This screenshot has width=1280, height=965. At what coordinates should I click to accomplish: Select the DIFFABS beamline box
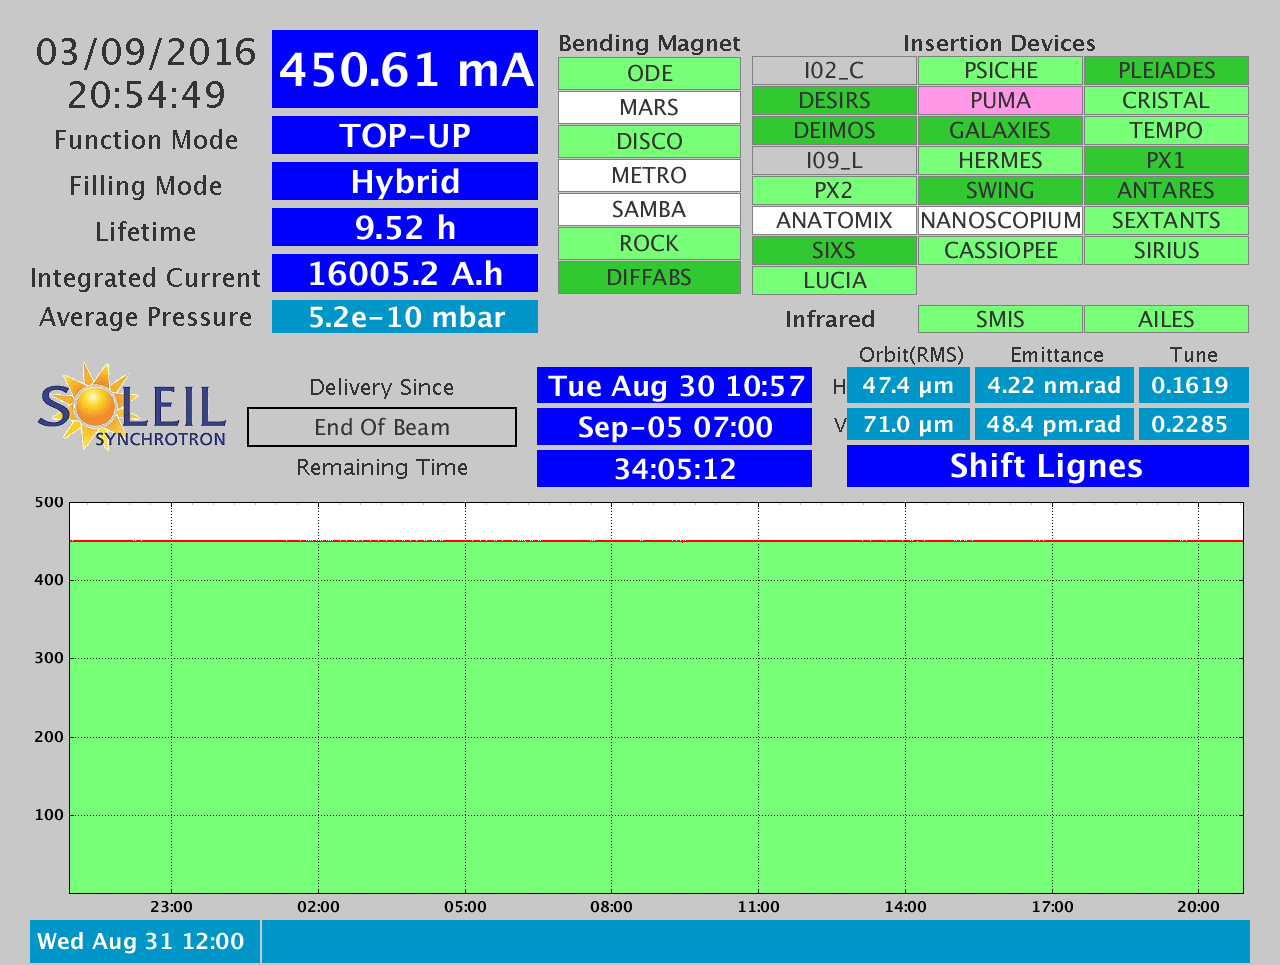pos(649,277)
